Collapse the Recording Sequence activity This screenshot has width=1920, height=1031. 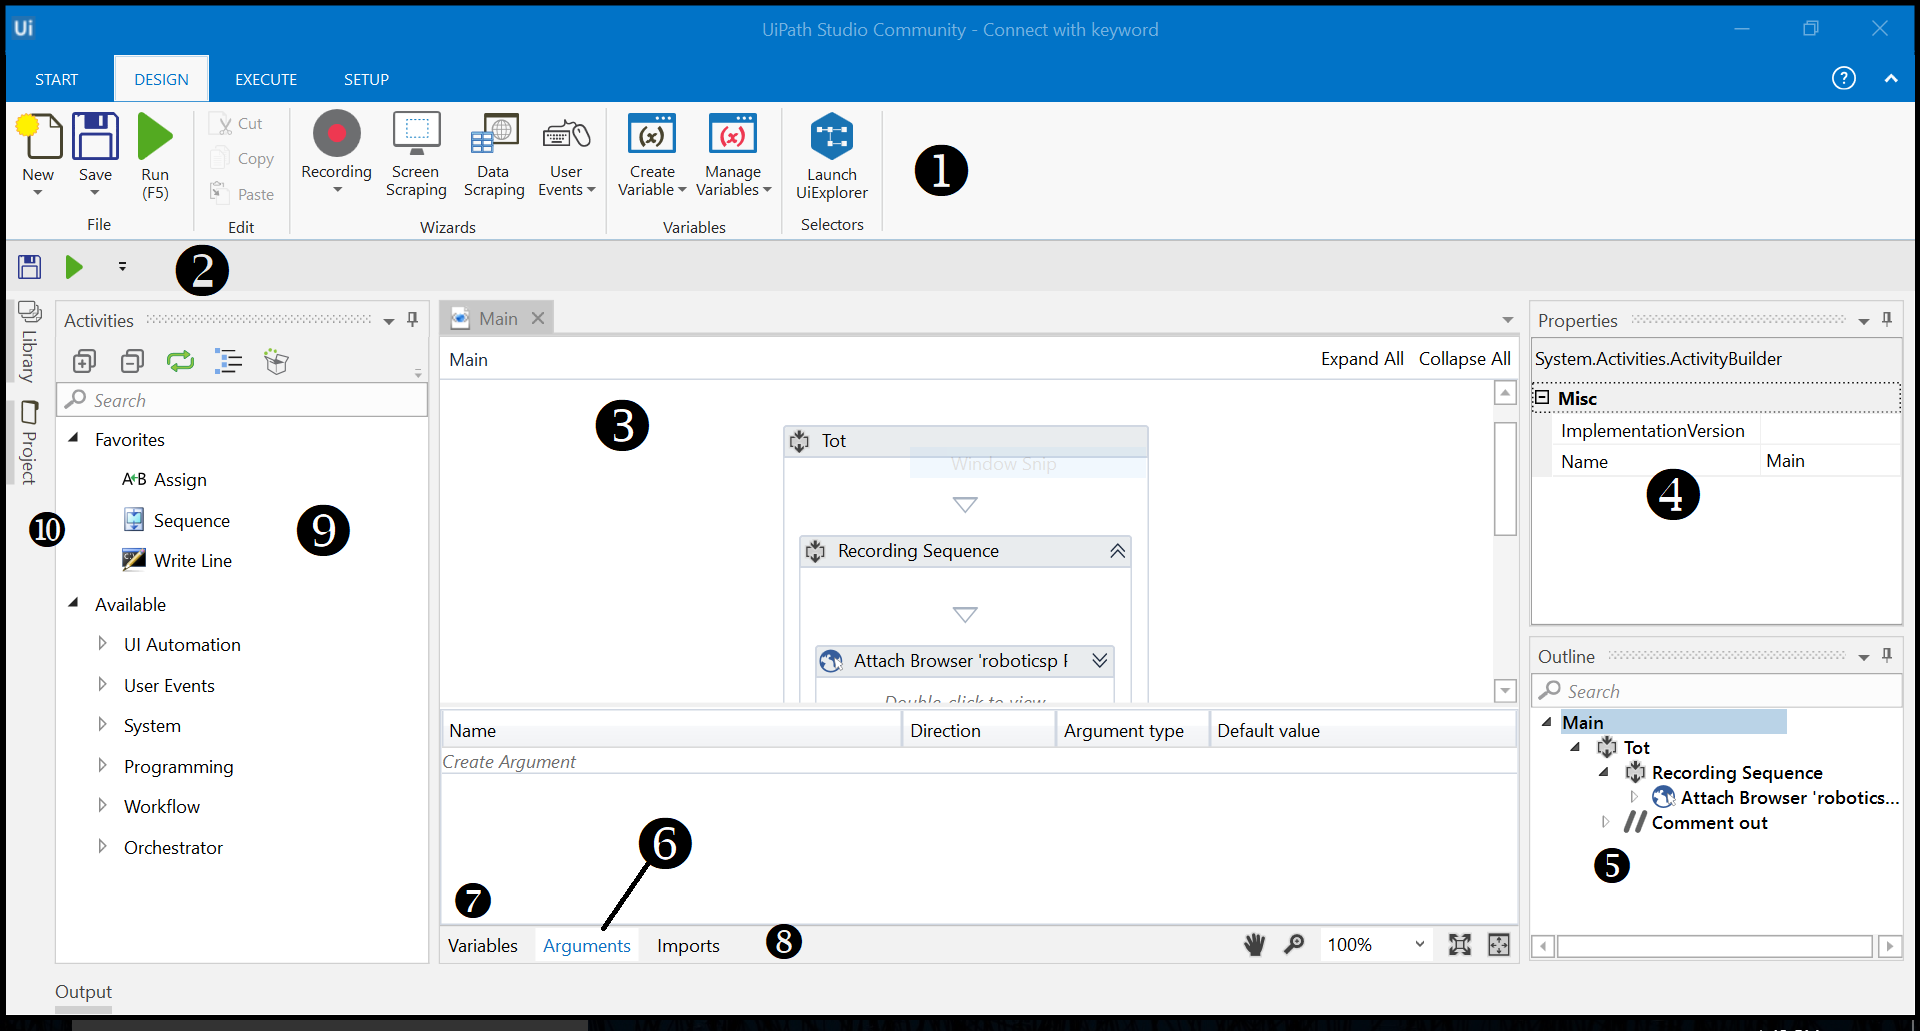(x=1117, y=551)
